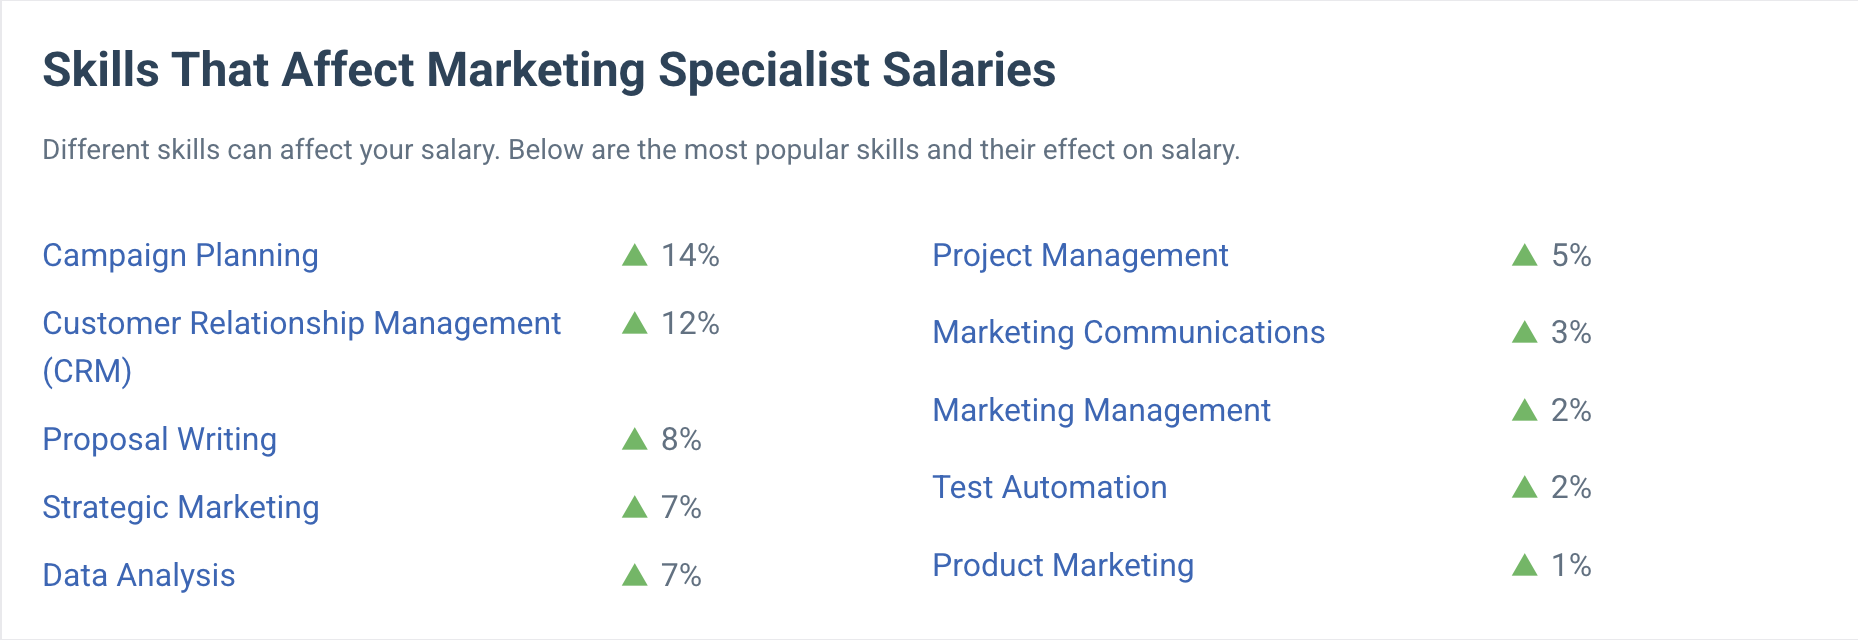Click green up arrow beside 3%
This screenshot has height=640, width=1858.
click(x=1525, y=332)
